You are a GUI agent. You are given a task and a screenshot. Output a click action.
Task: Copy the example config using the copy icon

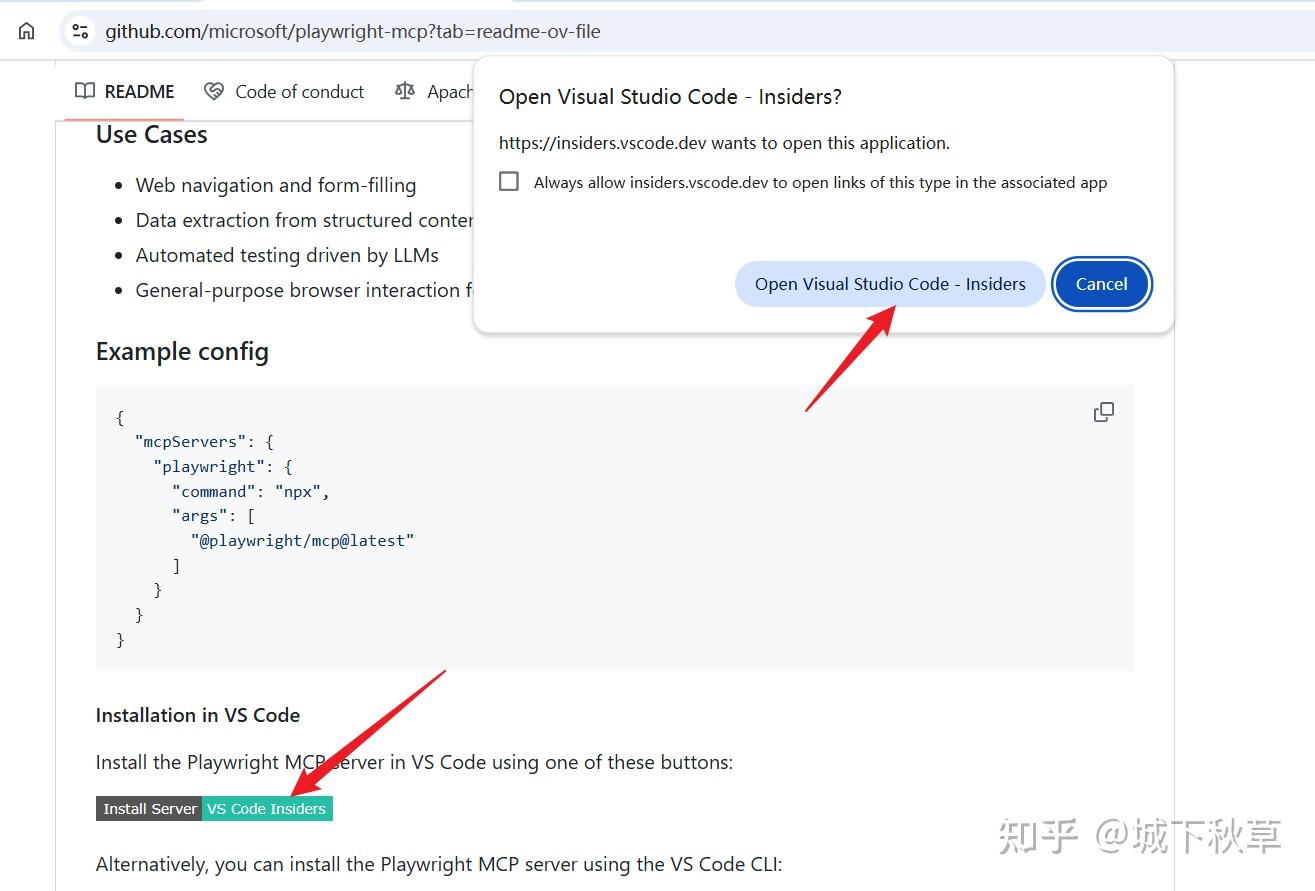click(1103, 411)
